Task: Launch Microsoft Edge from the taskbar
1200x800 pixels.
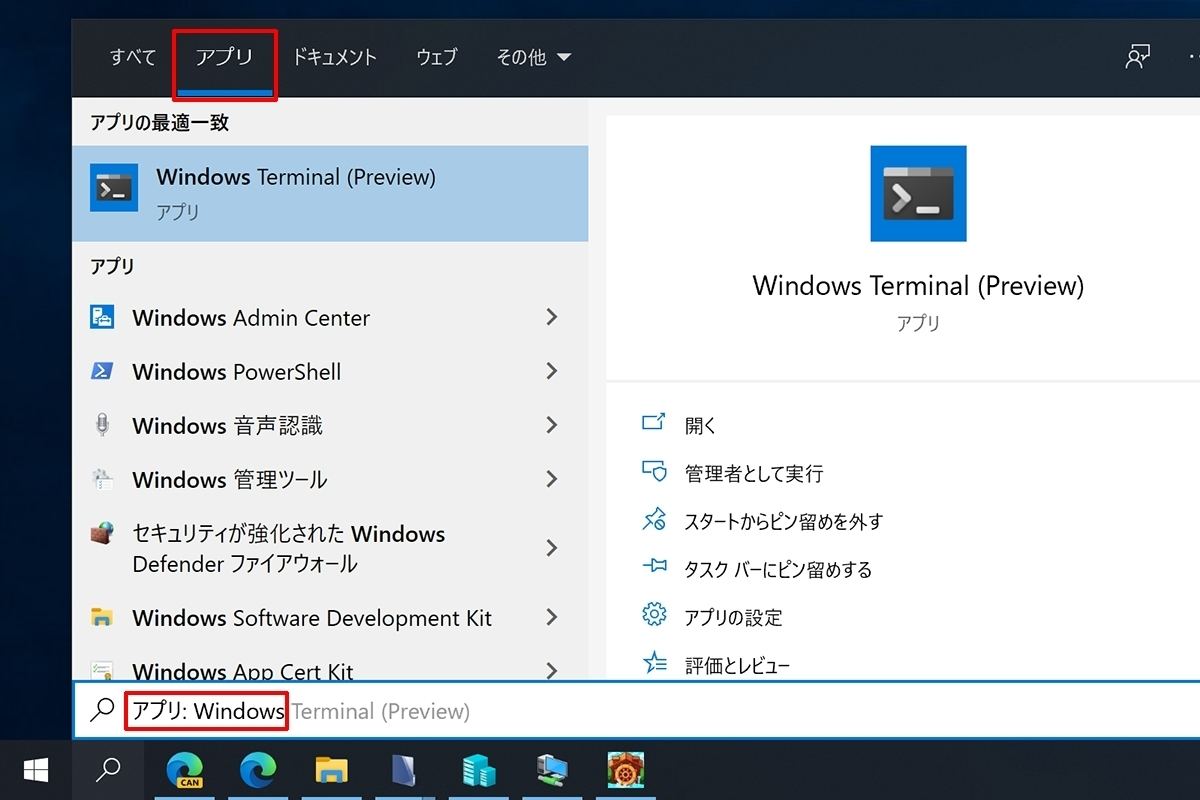Action: tap(258, 770)
